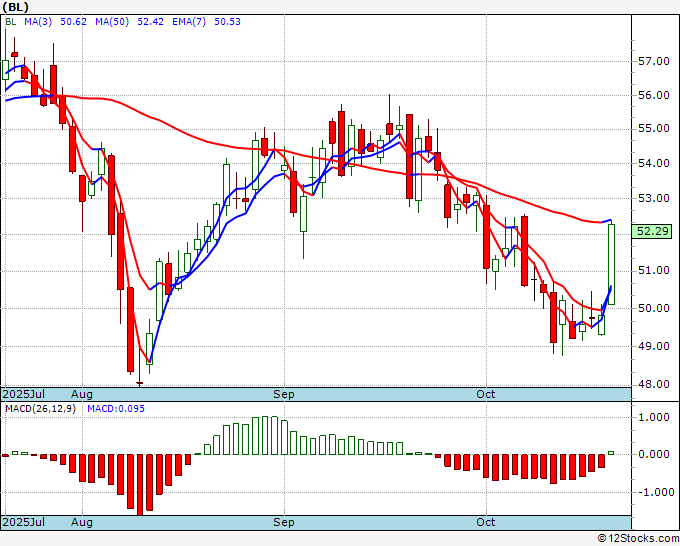Click the MACD:0.095 value label
Screen dimensions: 680x546
(116, 409)
